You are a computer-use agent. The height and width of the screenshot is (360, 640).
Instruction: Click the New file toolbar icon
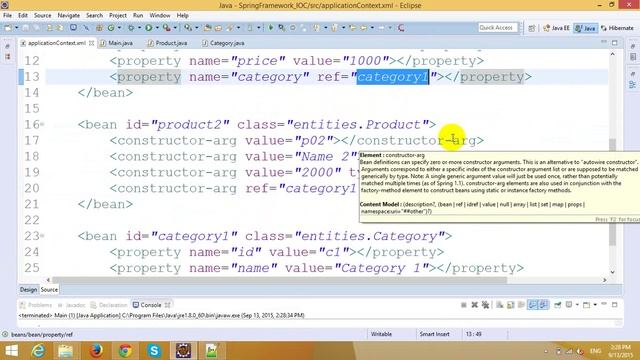[8, 28]
